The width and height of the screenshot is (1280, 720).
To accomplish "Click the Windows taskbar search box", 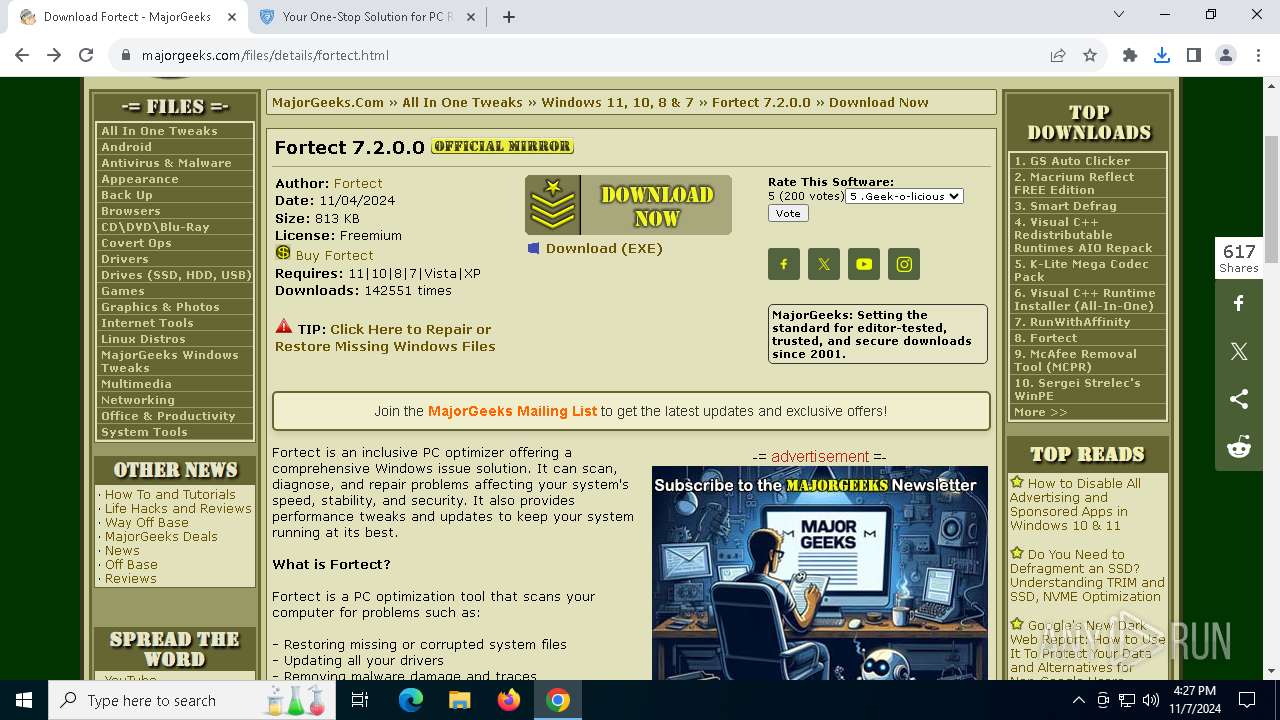I will [192, 700].
